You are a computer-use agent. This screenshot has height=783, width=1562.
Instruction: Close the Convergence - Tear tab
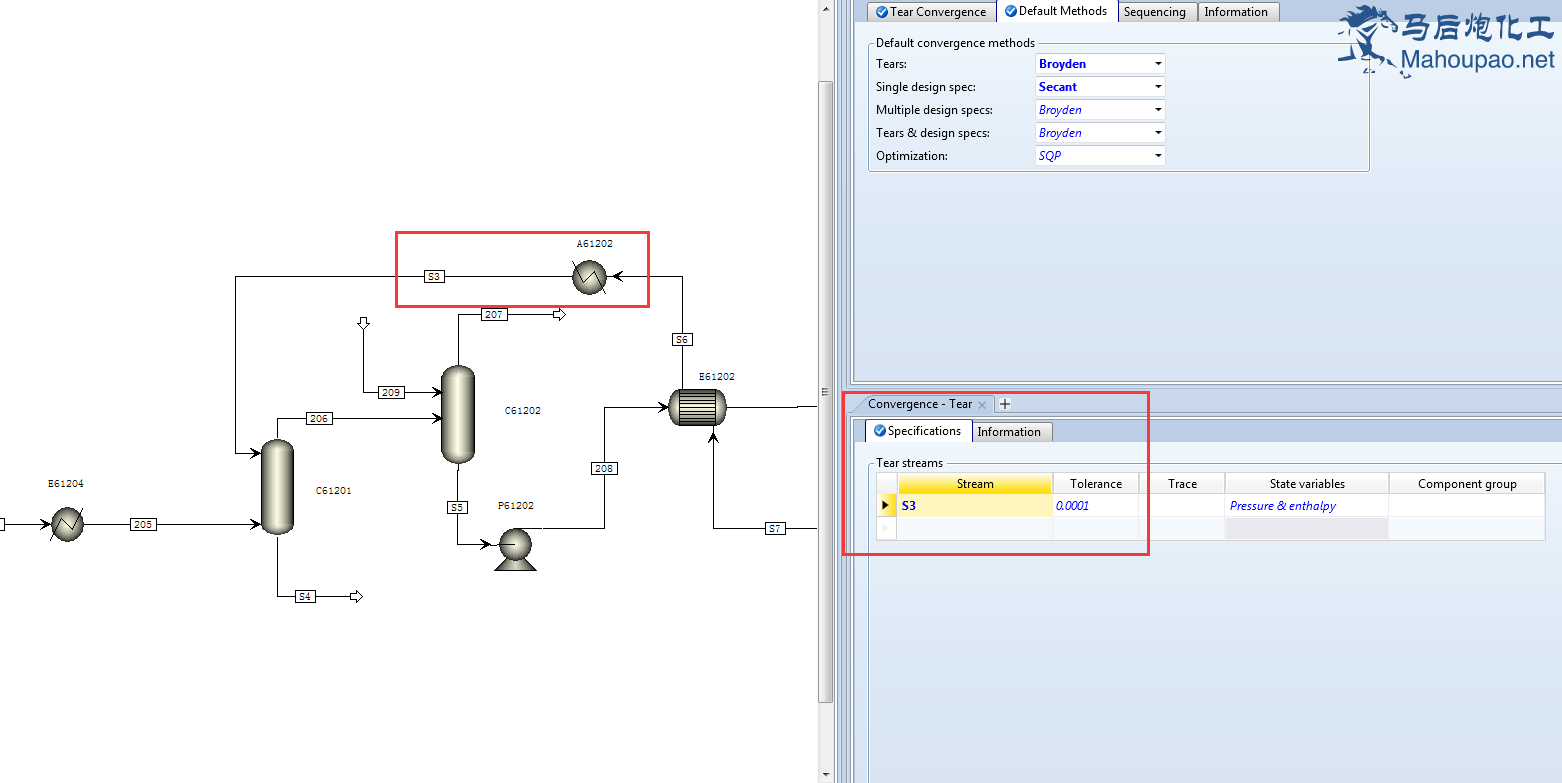click(982, 404)
